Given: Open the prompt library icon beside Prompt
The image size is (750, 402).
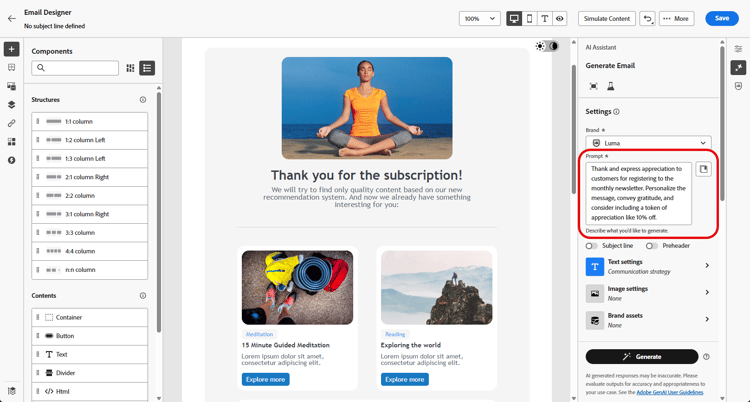Looking at the screenshot, I should (703, 169).
